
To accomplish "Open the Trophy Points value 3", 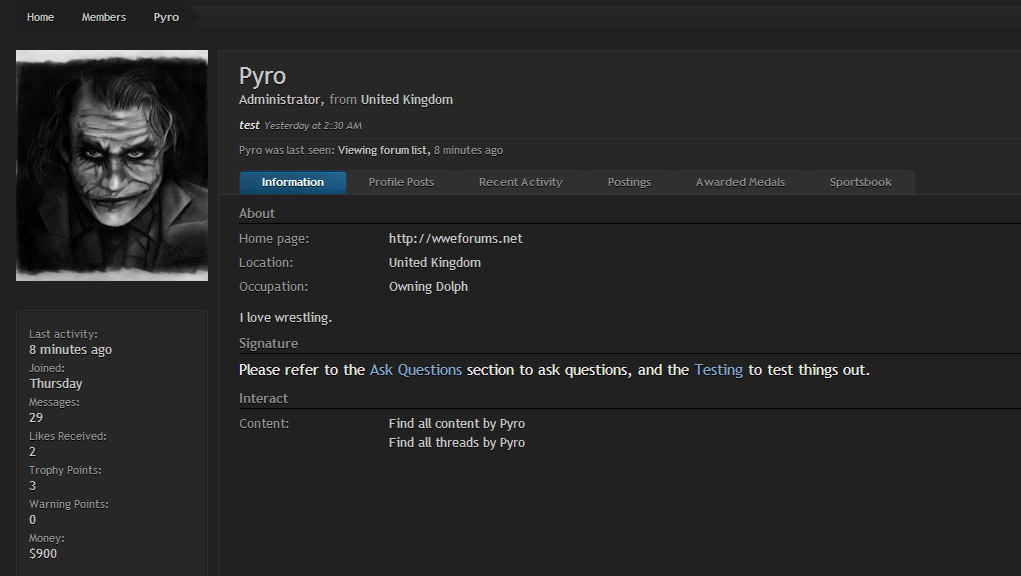I will click(x=33, y=486).
